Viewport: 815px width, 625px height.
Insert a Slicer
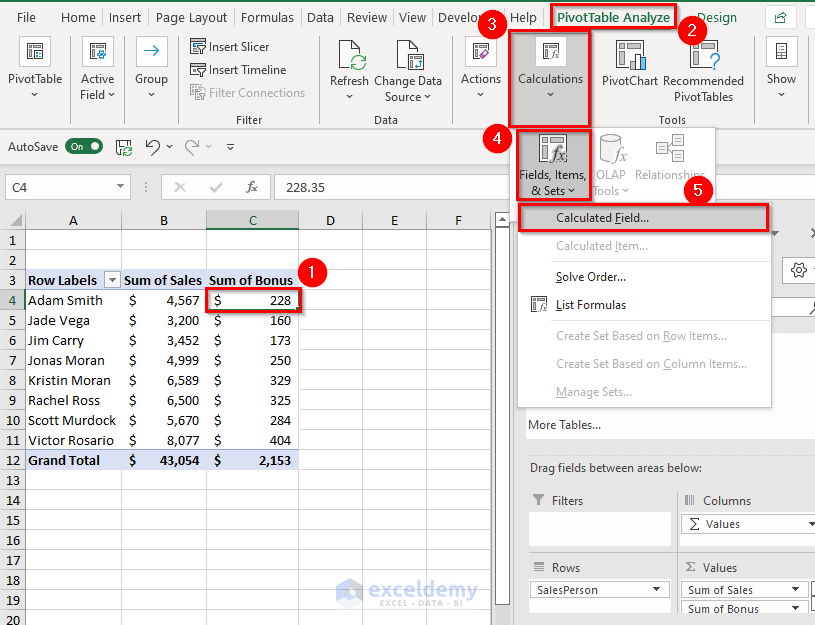pos(230,46)
